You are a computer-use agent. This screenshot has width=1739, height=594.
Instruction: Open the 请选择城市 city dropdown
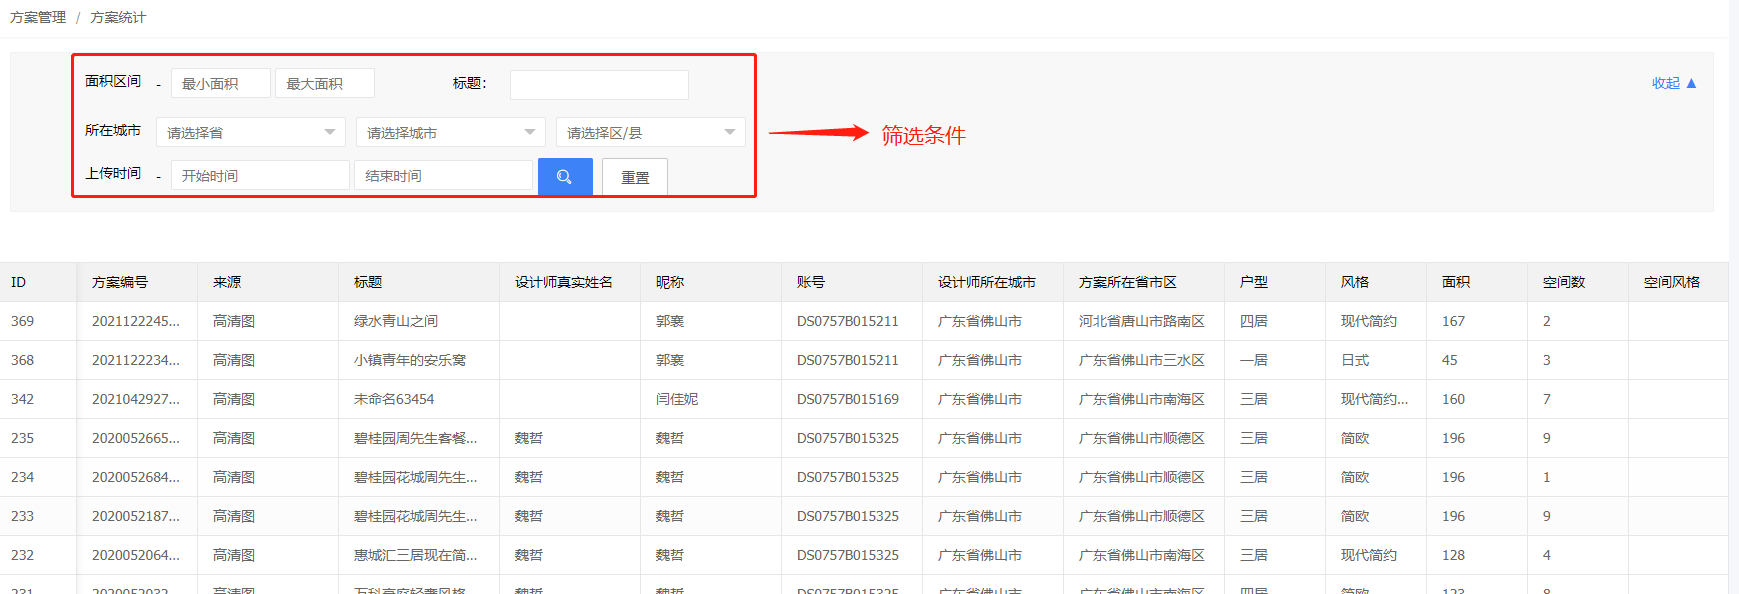450,132
